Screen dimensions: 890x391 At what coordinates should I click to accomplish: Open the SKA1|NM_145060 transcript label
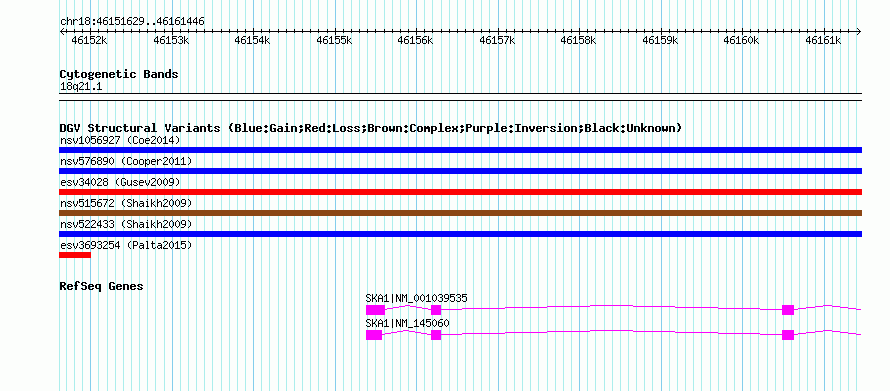pyautogui.click(x=408, y=323)
